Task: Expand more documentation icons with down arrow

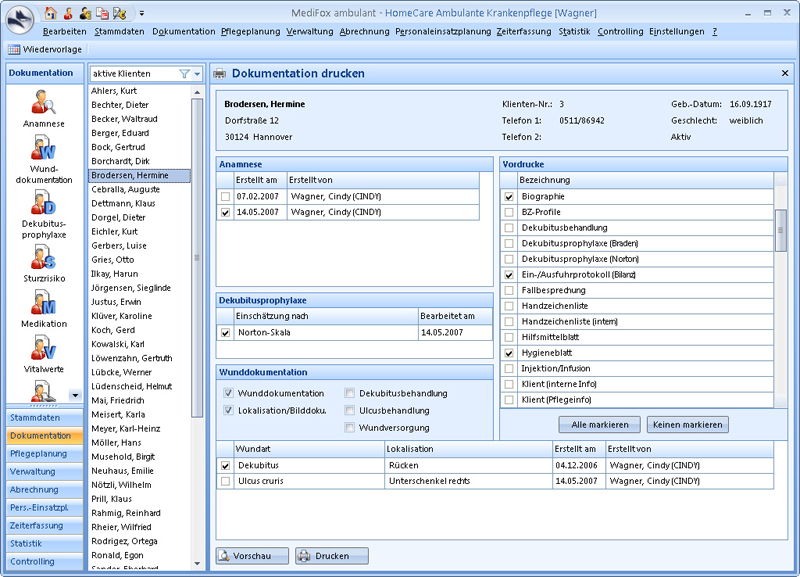Action: [x=73, y=396]
